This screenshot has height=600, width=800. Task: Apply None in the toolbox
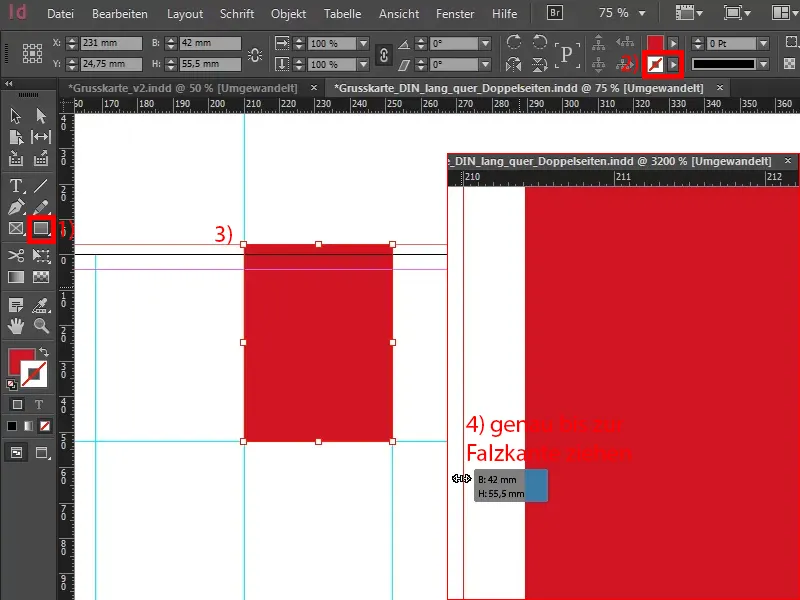45,426
